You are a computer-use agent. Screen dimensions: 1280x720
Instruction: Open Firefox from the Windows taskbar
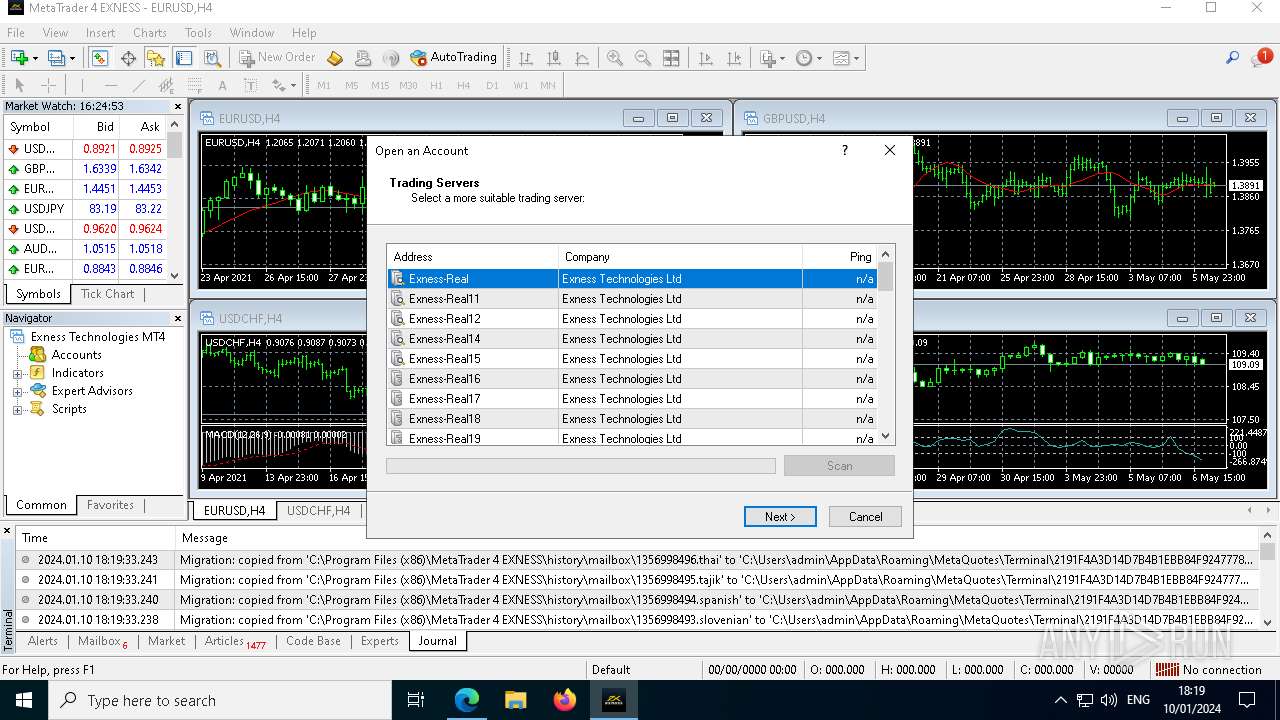pyautogui.click(x=565, y=700)
